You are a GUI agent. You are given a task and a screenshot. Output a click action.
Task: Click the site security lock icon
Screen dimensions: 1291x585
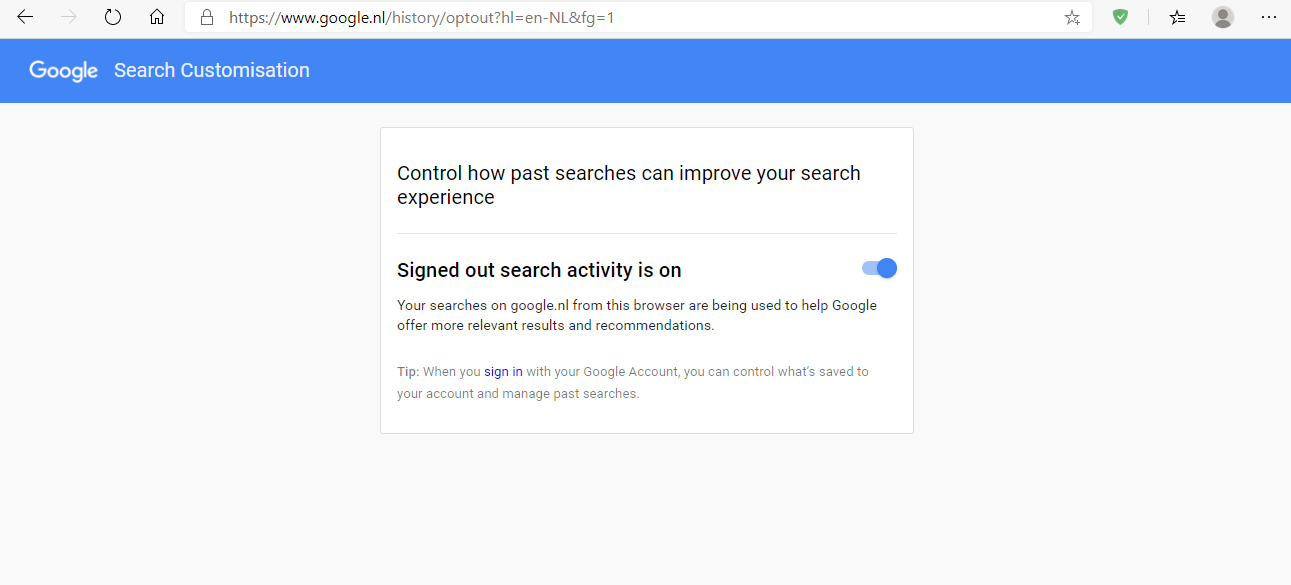coord(207,17)
